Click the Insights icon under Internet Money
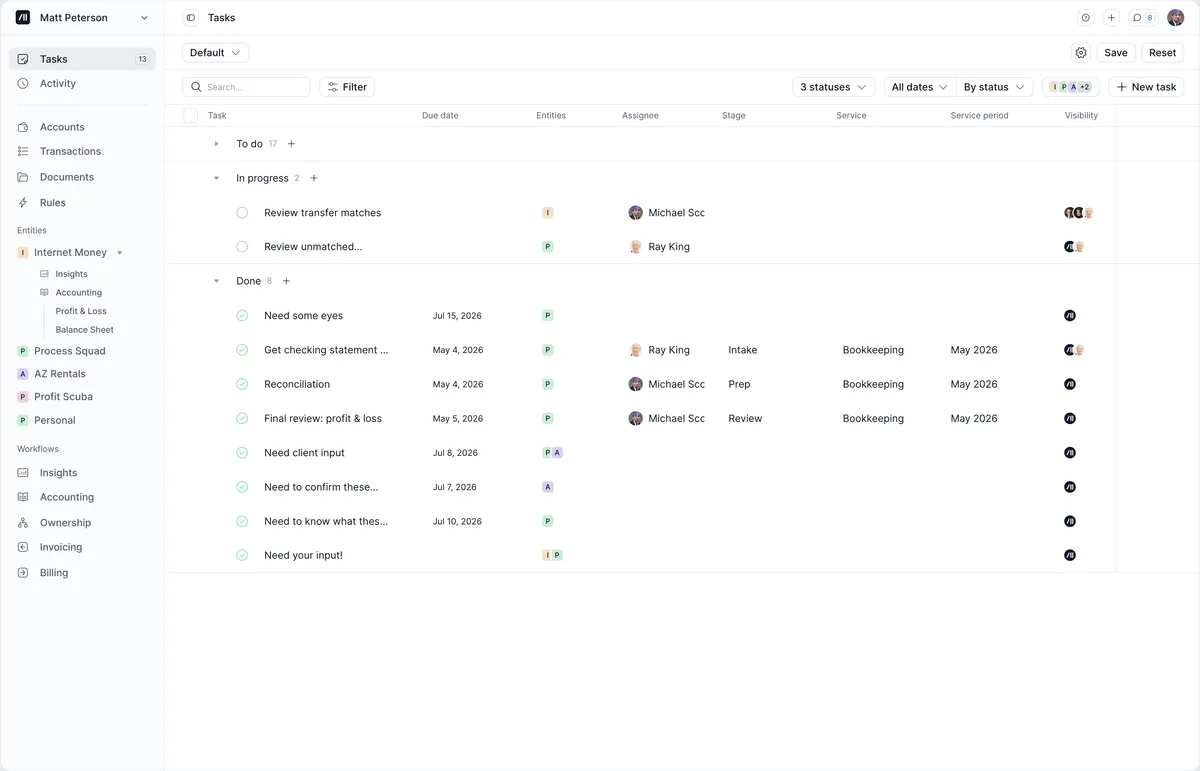Image resolution: width=1200 pixels, height=771 pixels. pos(44,274)
